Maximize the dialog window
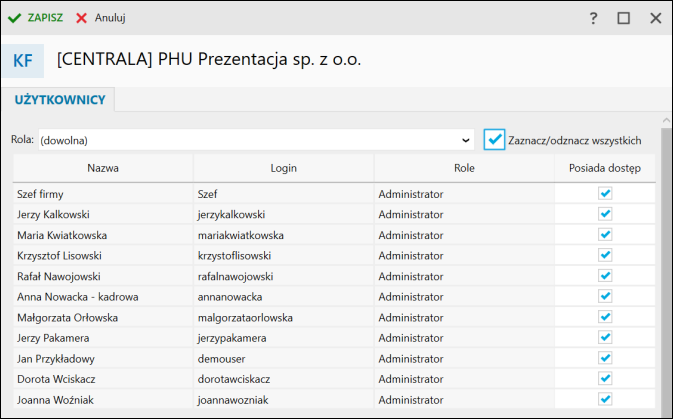 tap(624, 18)
